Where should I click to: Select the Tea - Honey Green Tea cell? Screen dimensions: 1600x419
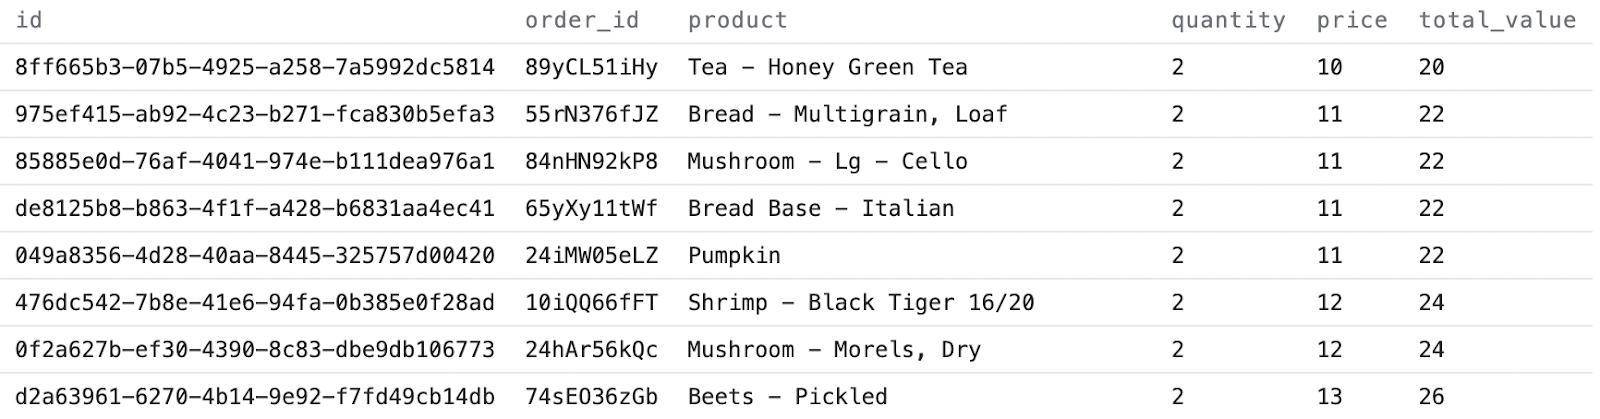[x=827, y=67]
